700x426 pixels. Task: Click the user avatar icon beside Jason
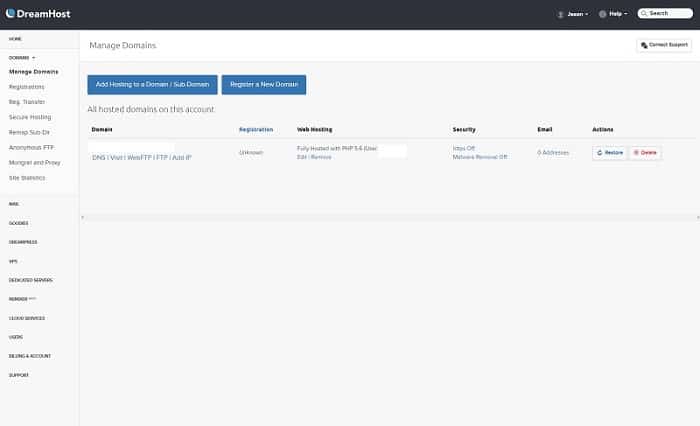click(560, 14)
